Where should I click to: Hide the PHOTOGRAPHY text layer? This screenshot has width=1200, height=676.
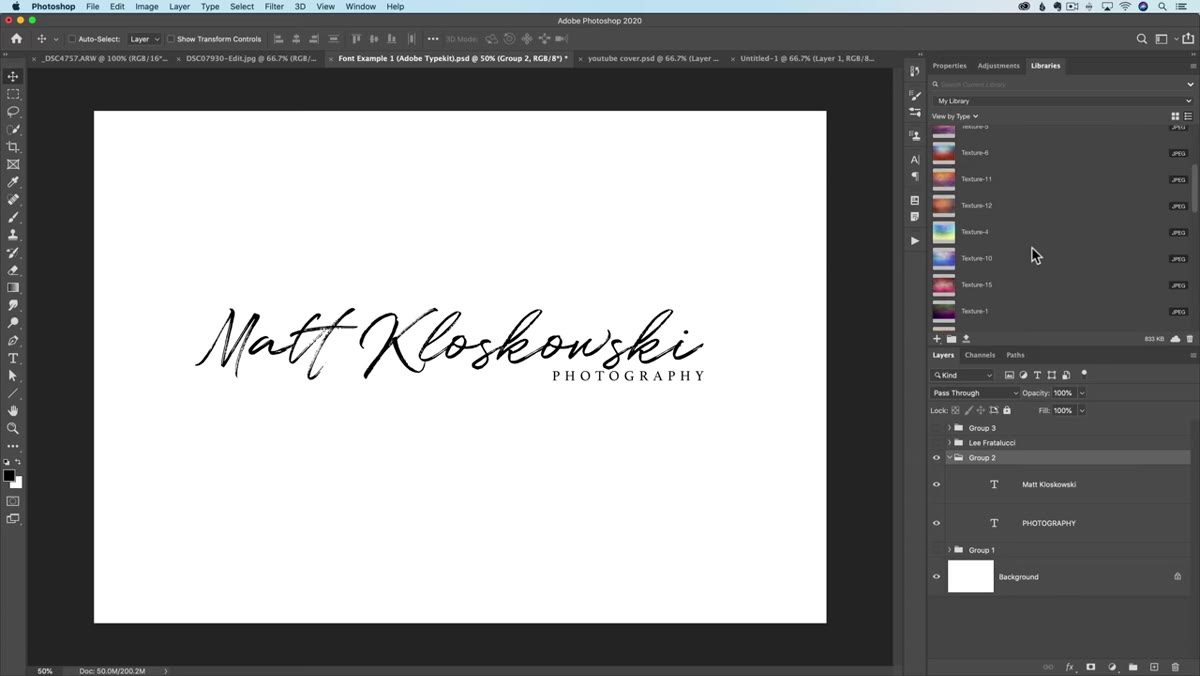point(937,523)
